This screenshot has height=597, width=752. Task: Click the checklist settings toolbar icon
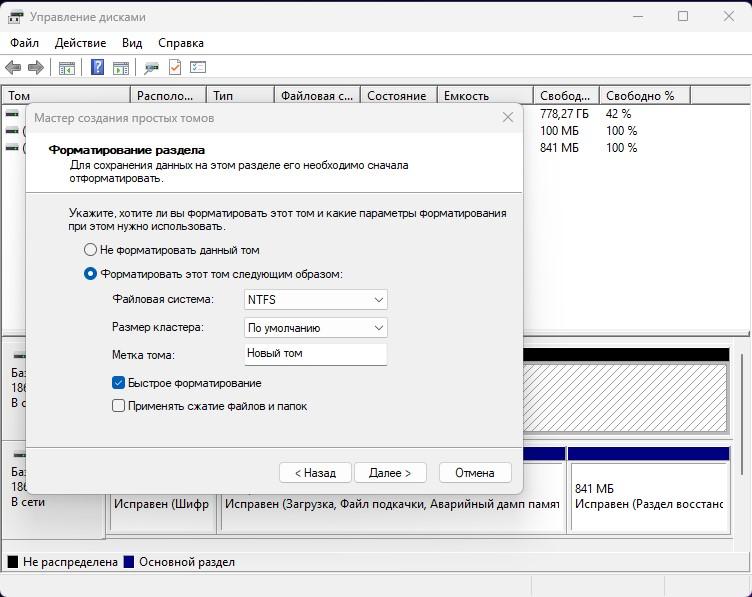pos(198,68)
